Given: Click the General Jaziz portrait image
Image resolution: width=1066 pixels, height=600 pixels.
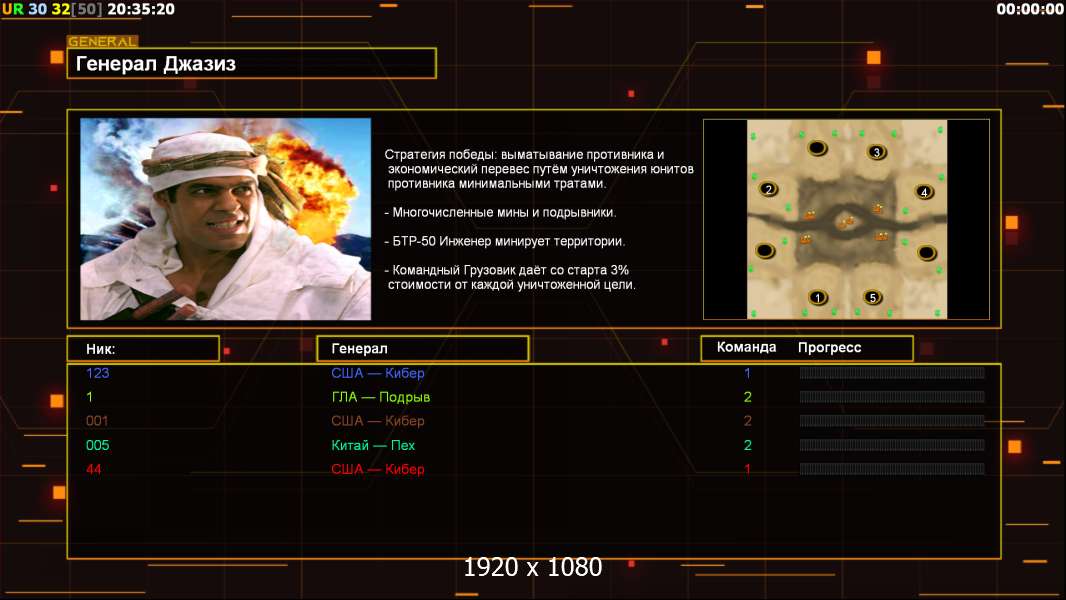Looking at the screenshot, I should 226,219.
